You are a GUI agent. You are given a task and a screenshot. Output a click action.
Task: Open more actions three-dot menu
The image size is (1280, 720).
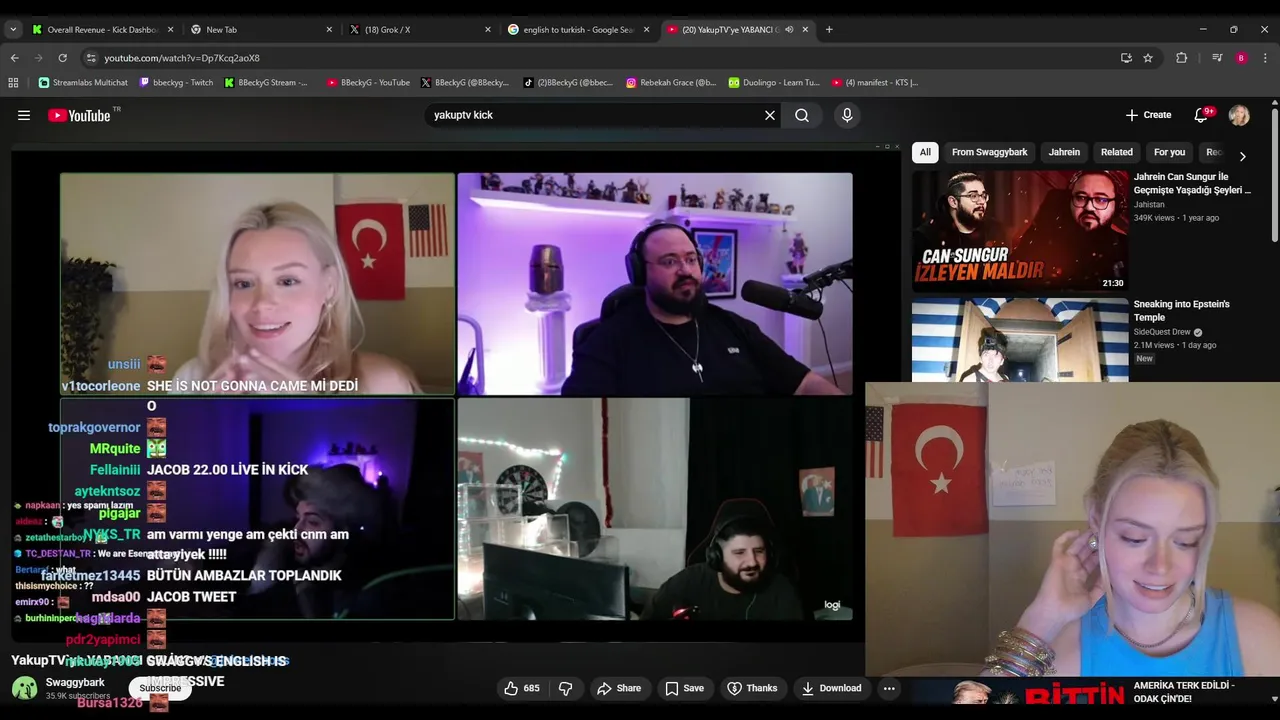point(889,688)
